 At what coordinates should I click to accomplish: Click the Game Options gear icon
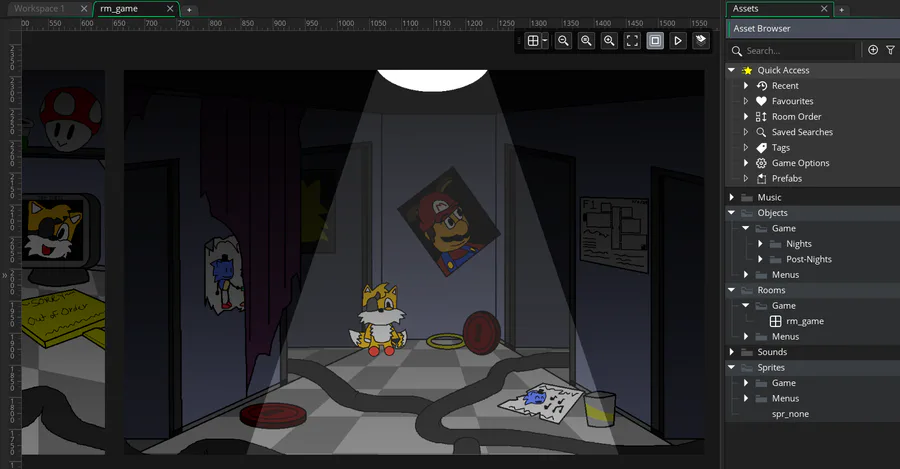762,163
